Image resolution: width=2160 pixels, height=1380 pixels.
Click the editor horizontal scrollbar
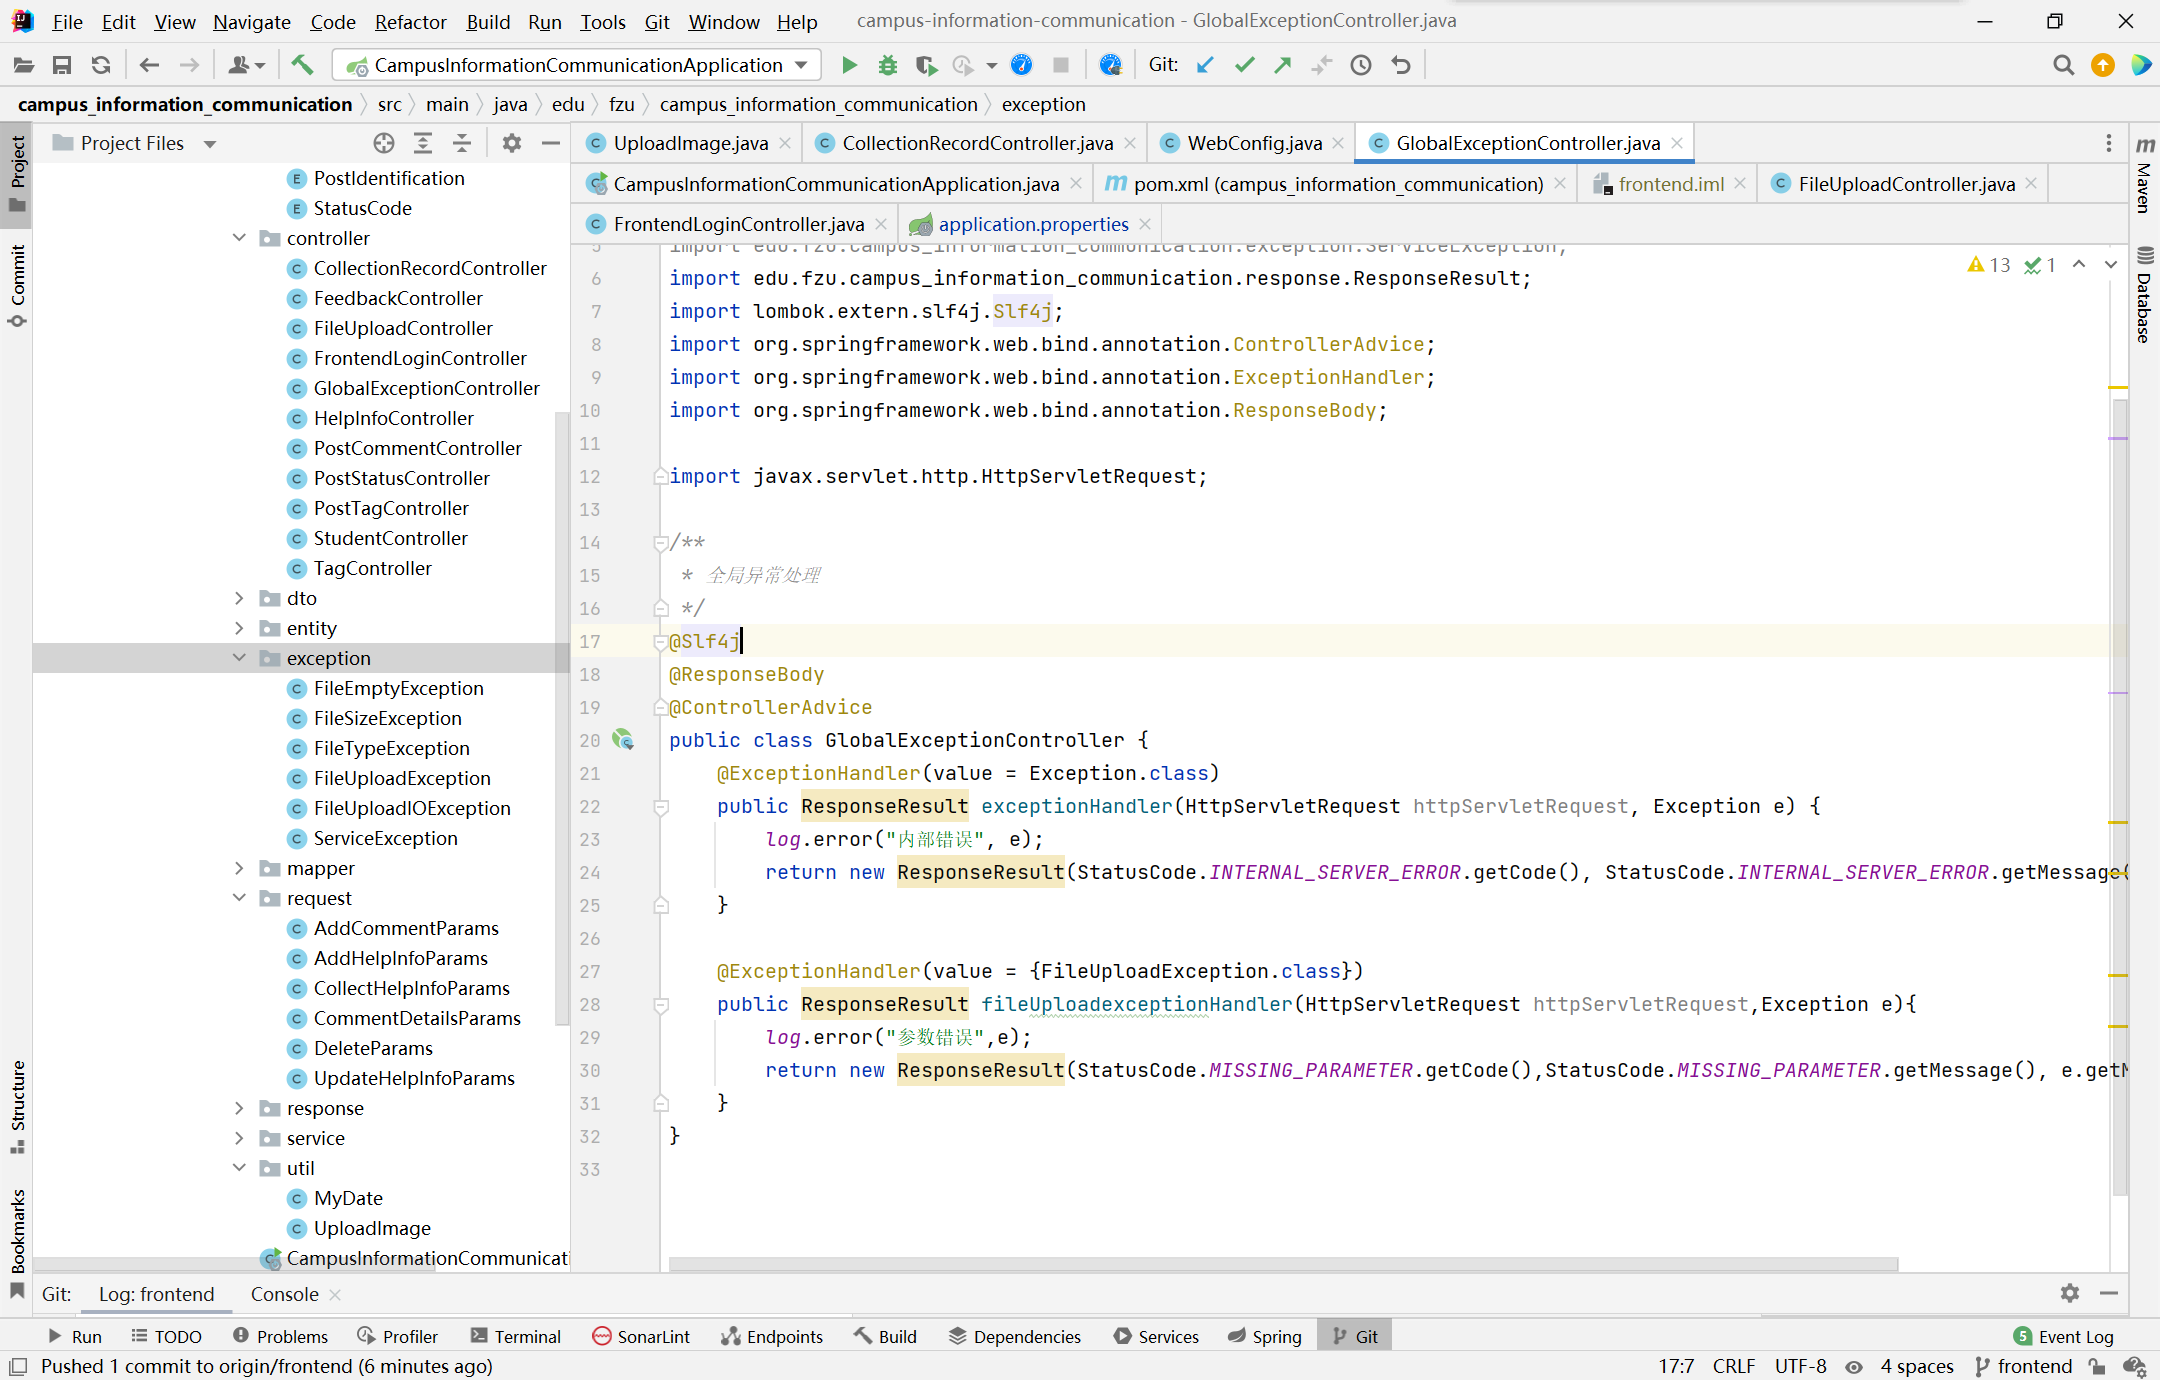click(1282, 1264)
